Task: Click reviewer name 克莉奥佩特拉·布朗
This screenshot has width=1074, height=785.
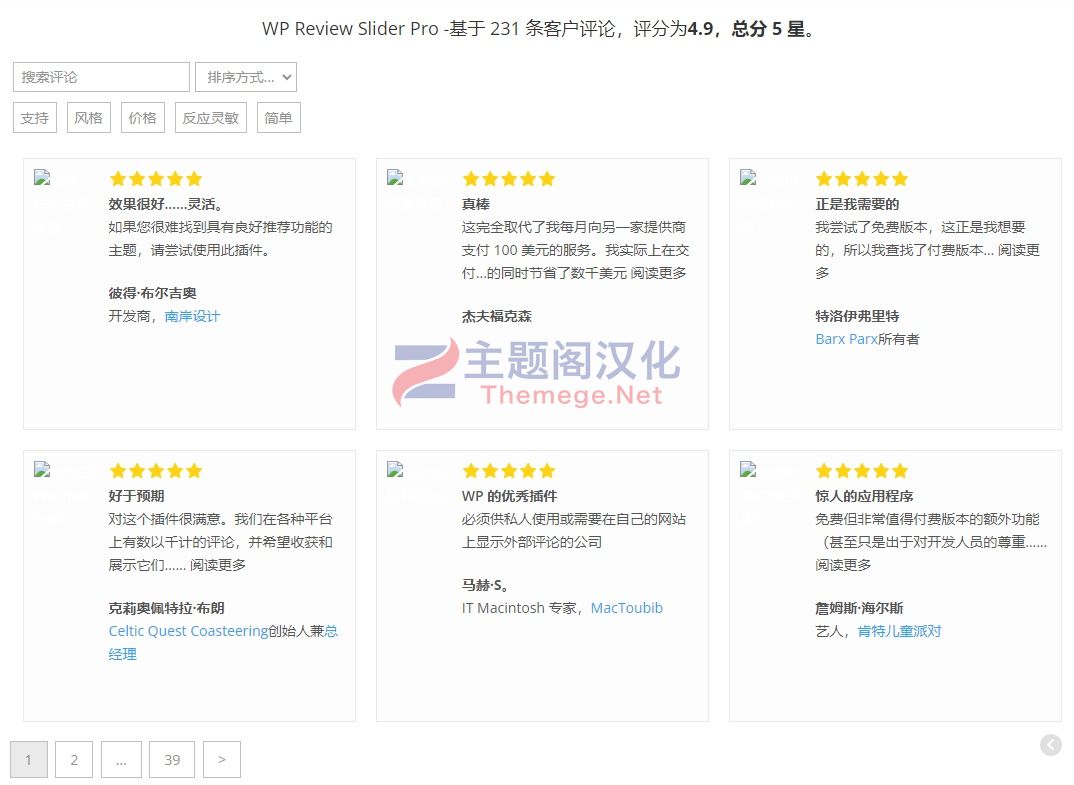Action: point(166,608)
